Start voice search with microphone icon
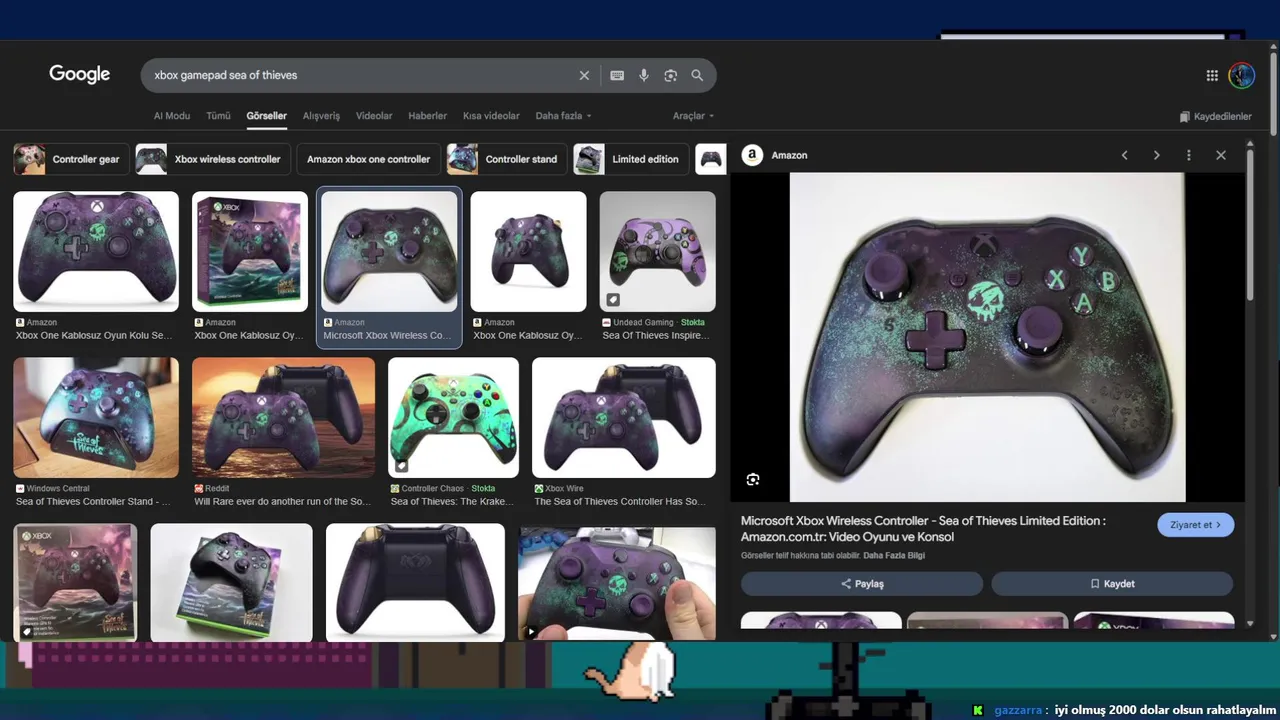Viewport: 1280px width, 720px height. pyautogui.click(x=644, y=75)
